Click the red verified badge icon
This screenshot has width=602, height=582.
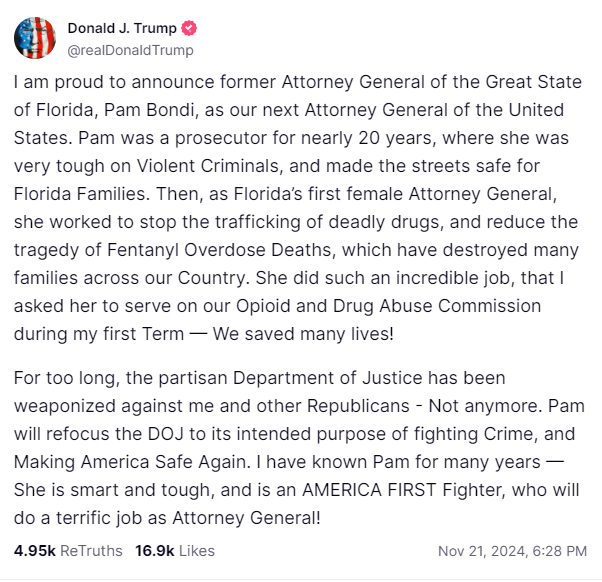pos(187,28)
